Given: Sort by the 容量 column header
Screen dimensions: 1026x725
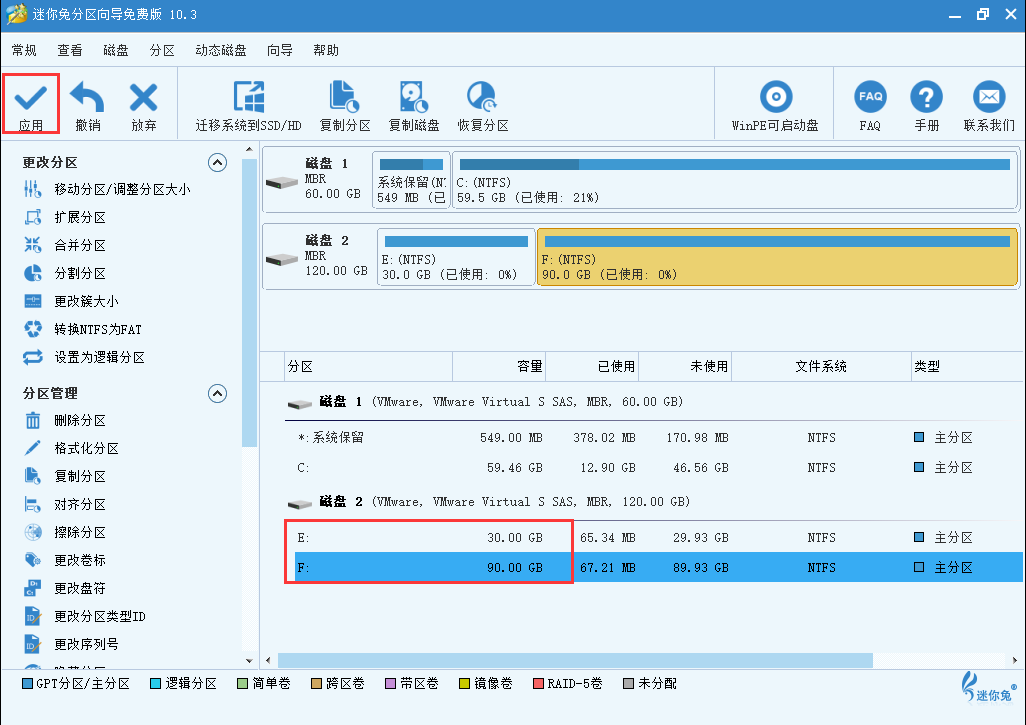Looking at the screenshot, I should point(499,366).
